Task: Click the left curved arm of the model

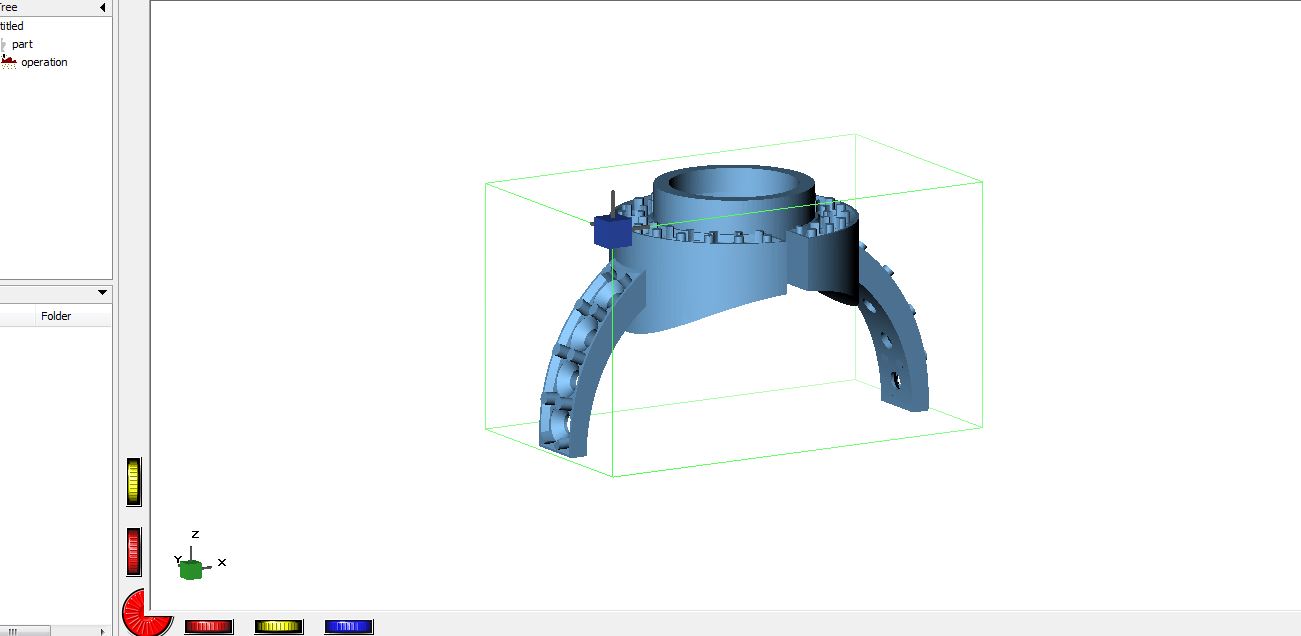Action: [x=575, y=370]
